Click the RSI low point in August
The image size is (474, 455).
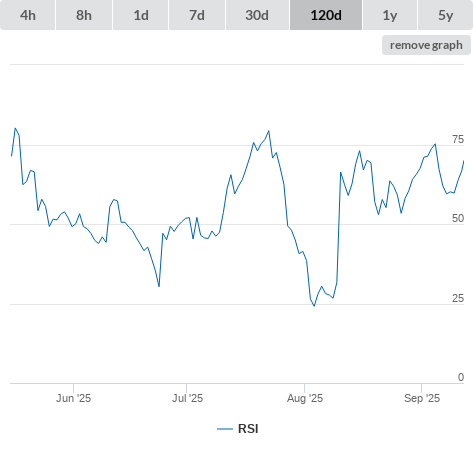point(314,306)
